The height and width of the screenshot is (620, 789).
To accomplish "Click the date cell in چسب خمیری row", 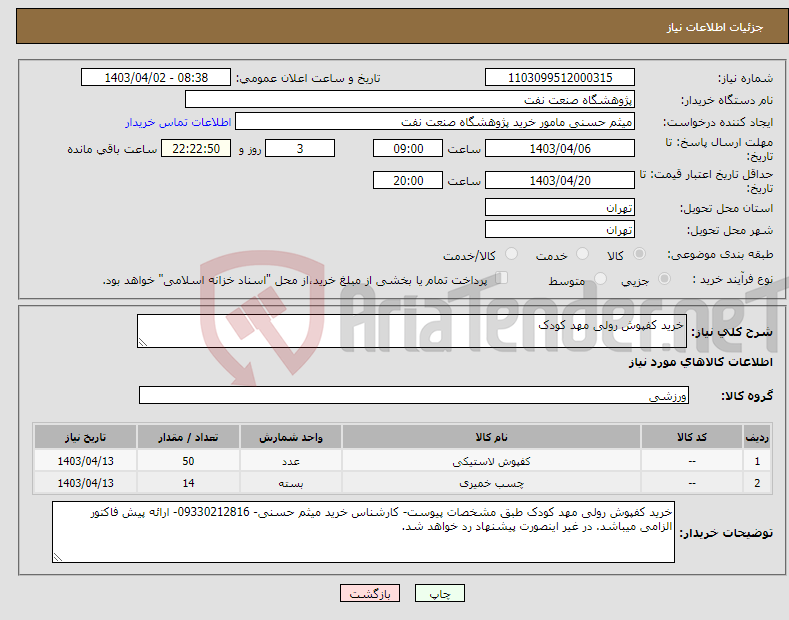I will coord(86,483).
